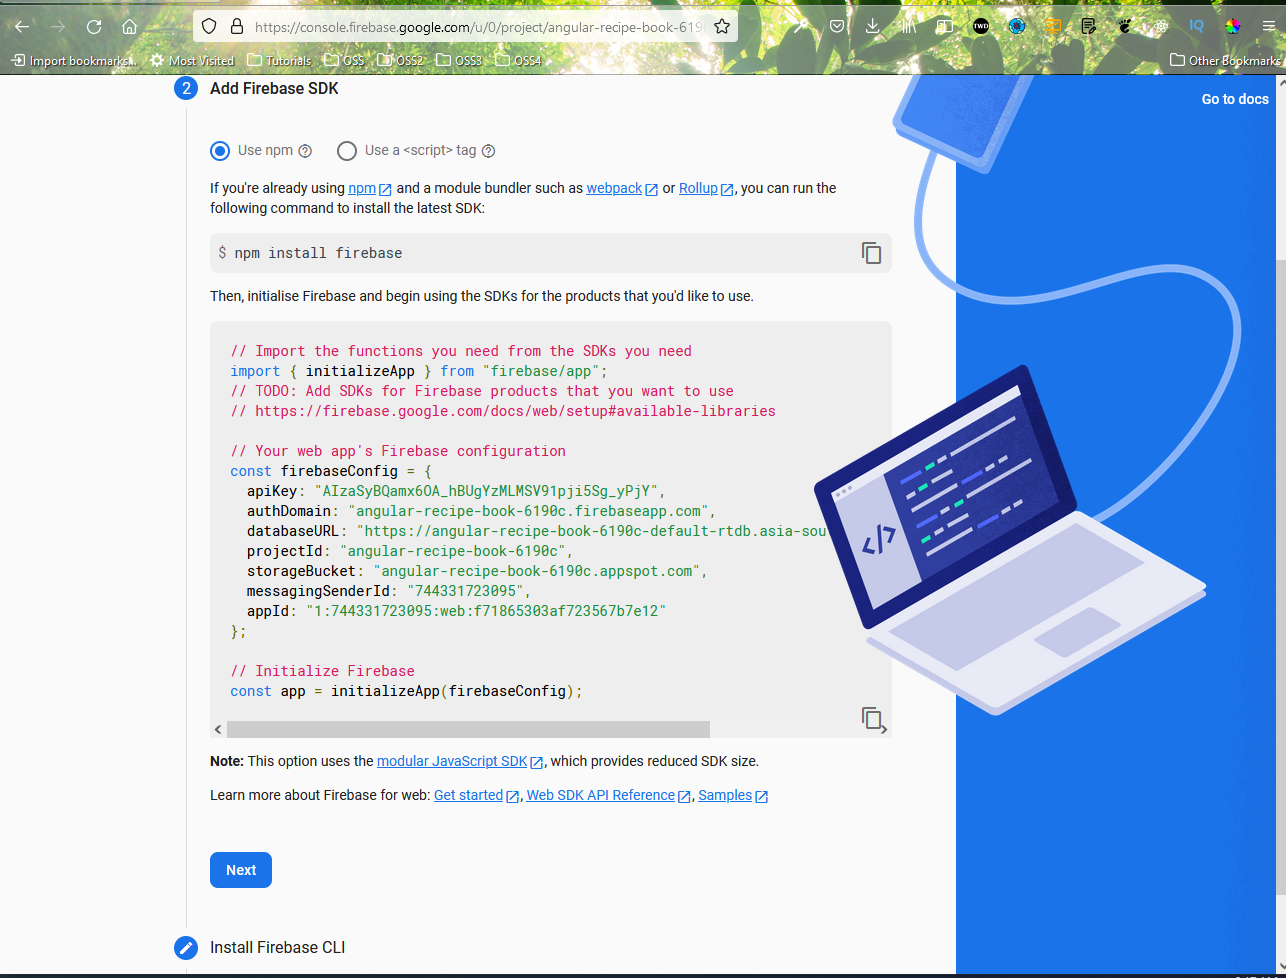Viewport: 1286px width, 978px height.
Task: Open the OSS3 bookmark folder
Action: pos(459,61)
